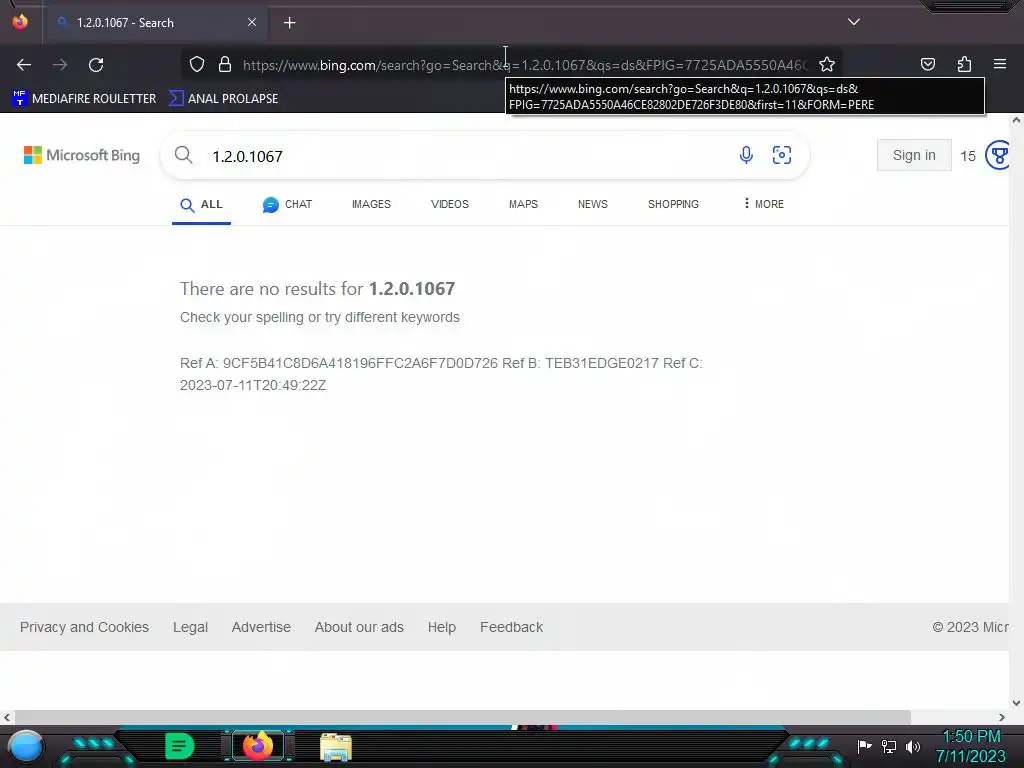Open visual search camera icon
This screenshot has height=768, width=1024.
[782, 155]
